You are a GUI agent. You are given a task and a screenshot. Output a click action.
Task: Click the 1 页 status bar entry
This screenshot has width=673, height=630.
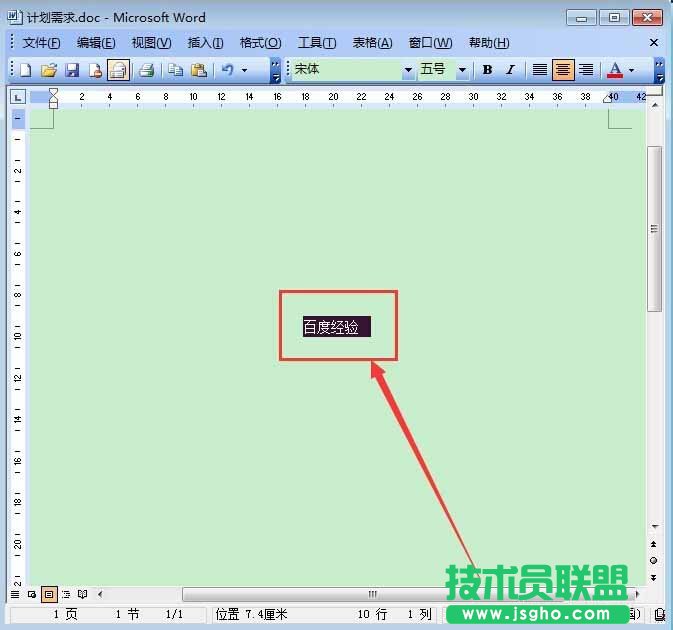tap(65, 615)
